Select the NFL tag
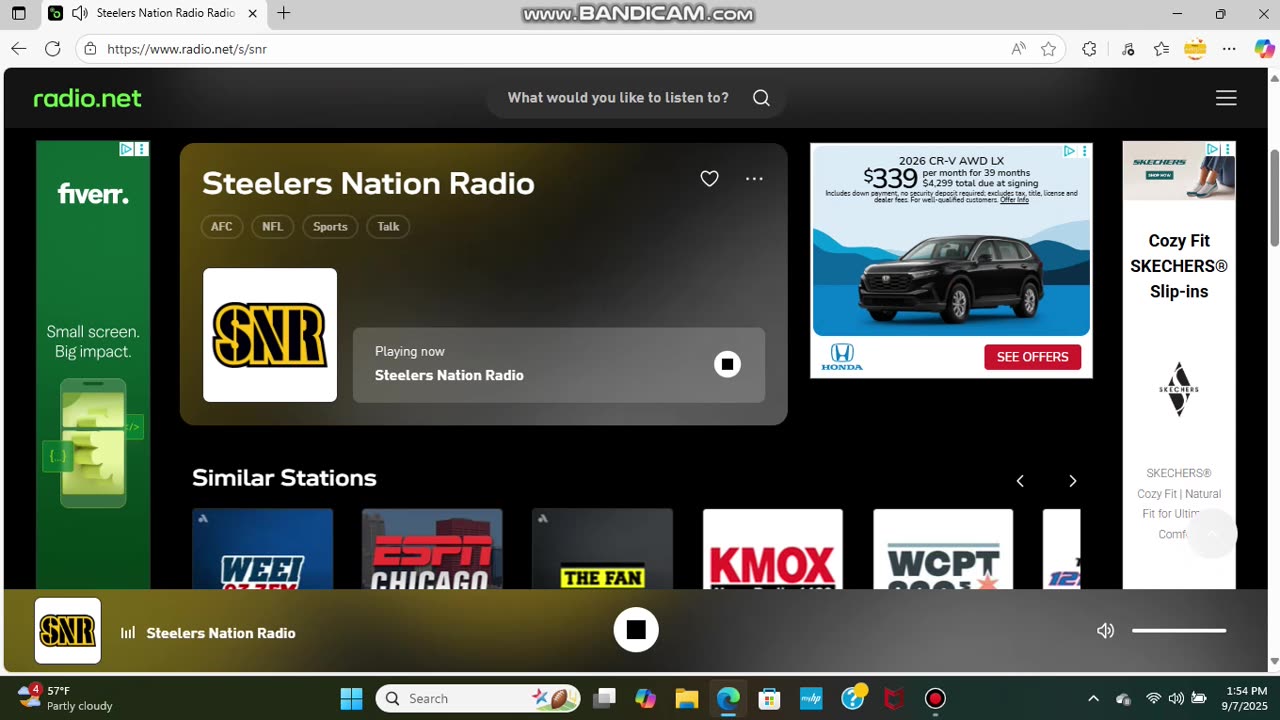The image size is (1280, 720). [x=272, y=227]
